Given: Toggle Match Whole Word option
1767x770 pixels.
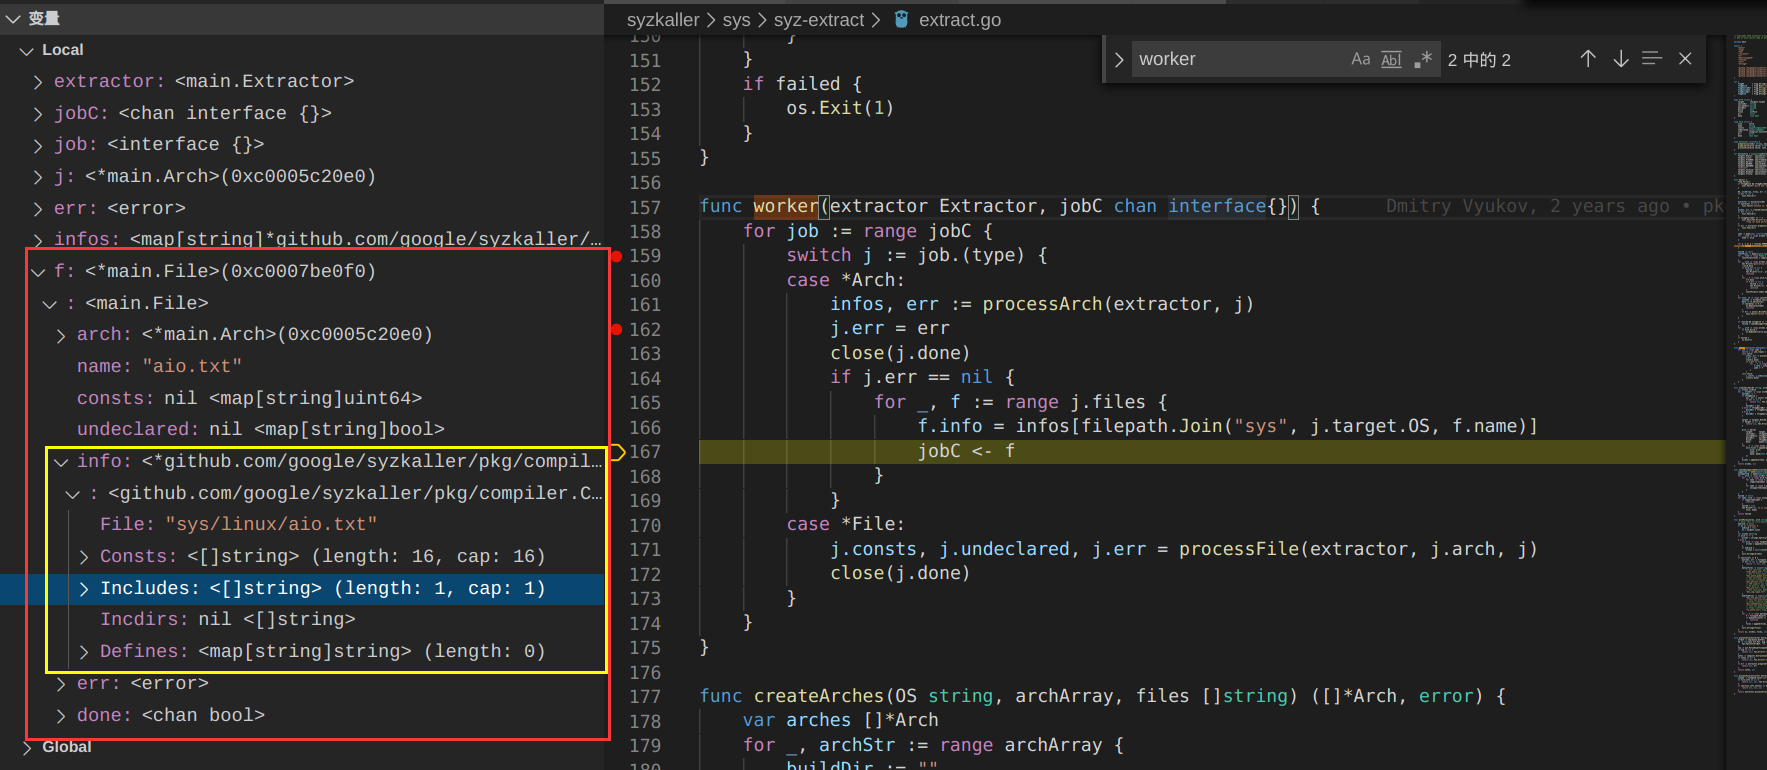Looking at the screenshot, I should (x=1391, y=60).
